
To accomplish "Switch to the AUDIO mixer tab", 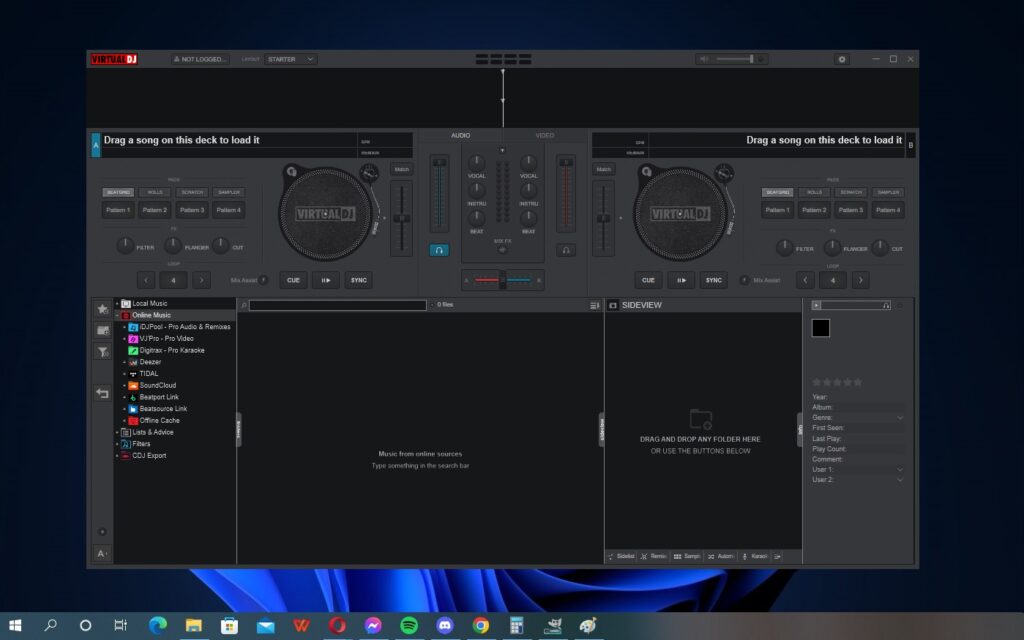I will 460,135.
